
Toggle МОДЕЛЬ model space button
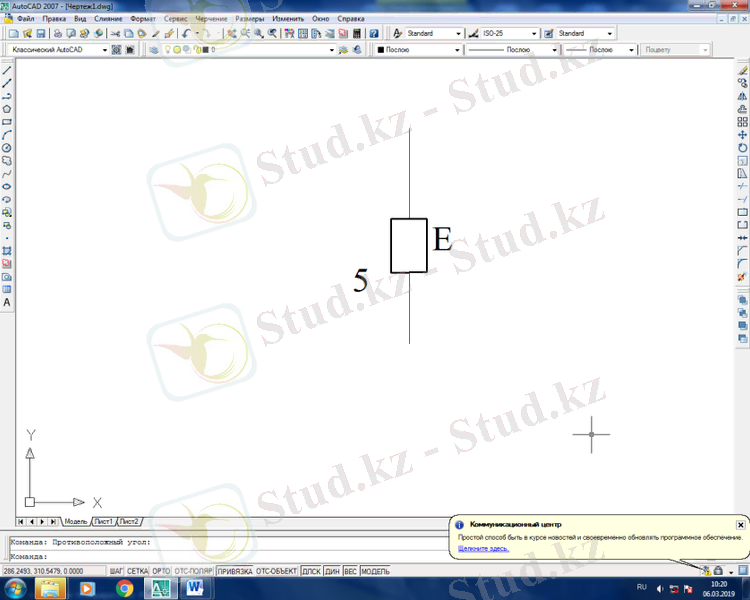coord(375,571)
